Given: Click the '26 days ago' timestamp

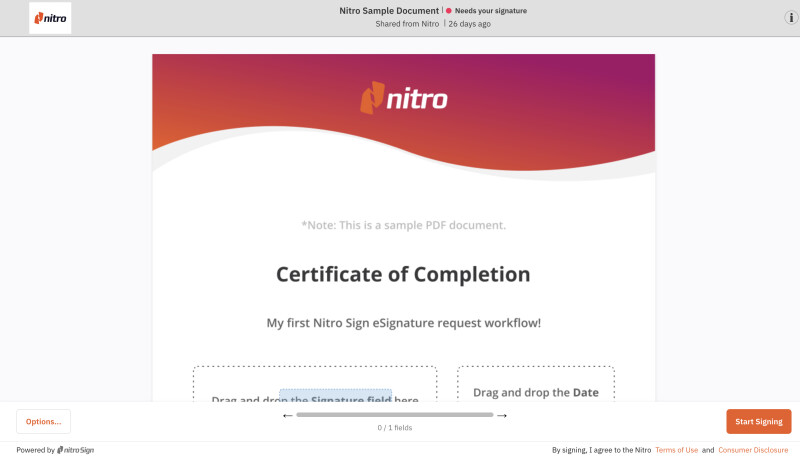Looking at the screenshot, I should (x=469, y=24).
